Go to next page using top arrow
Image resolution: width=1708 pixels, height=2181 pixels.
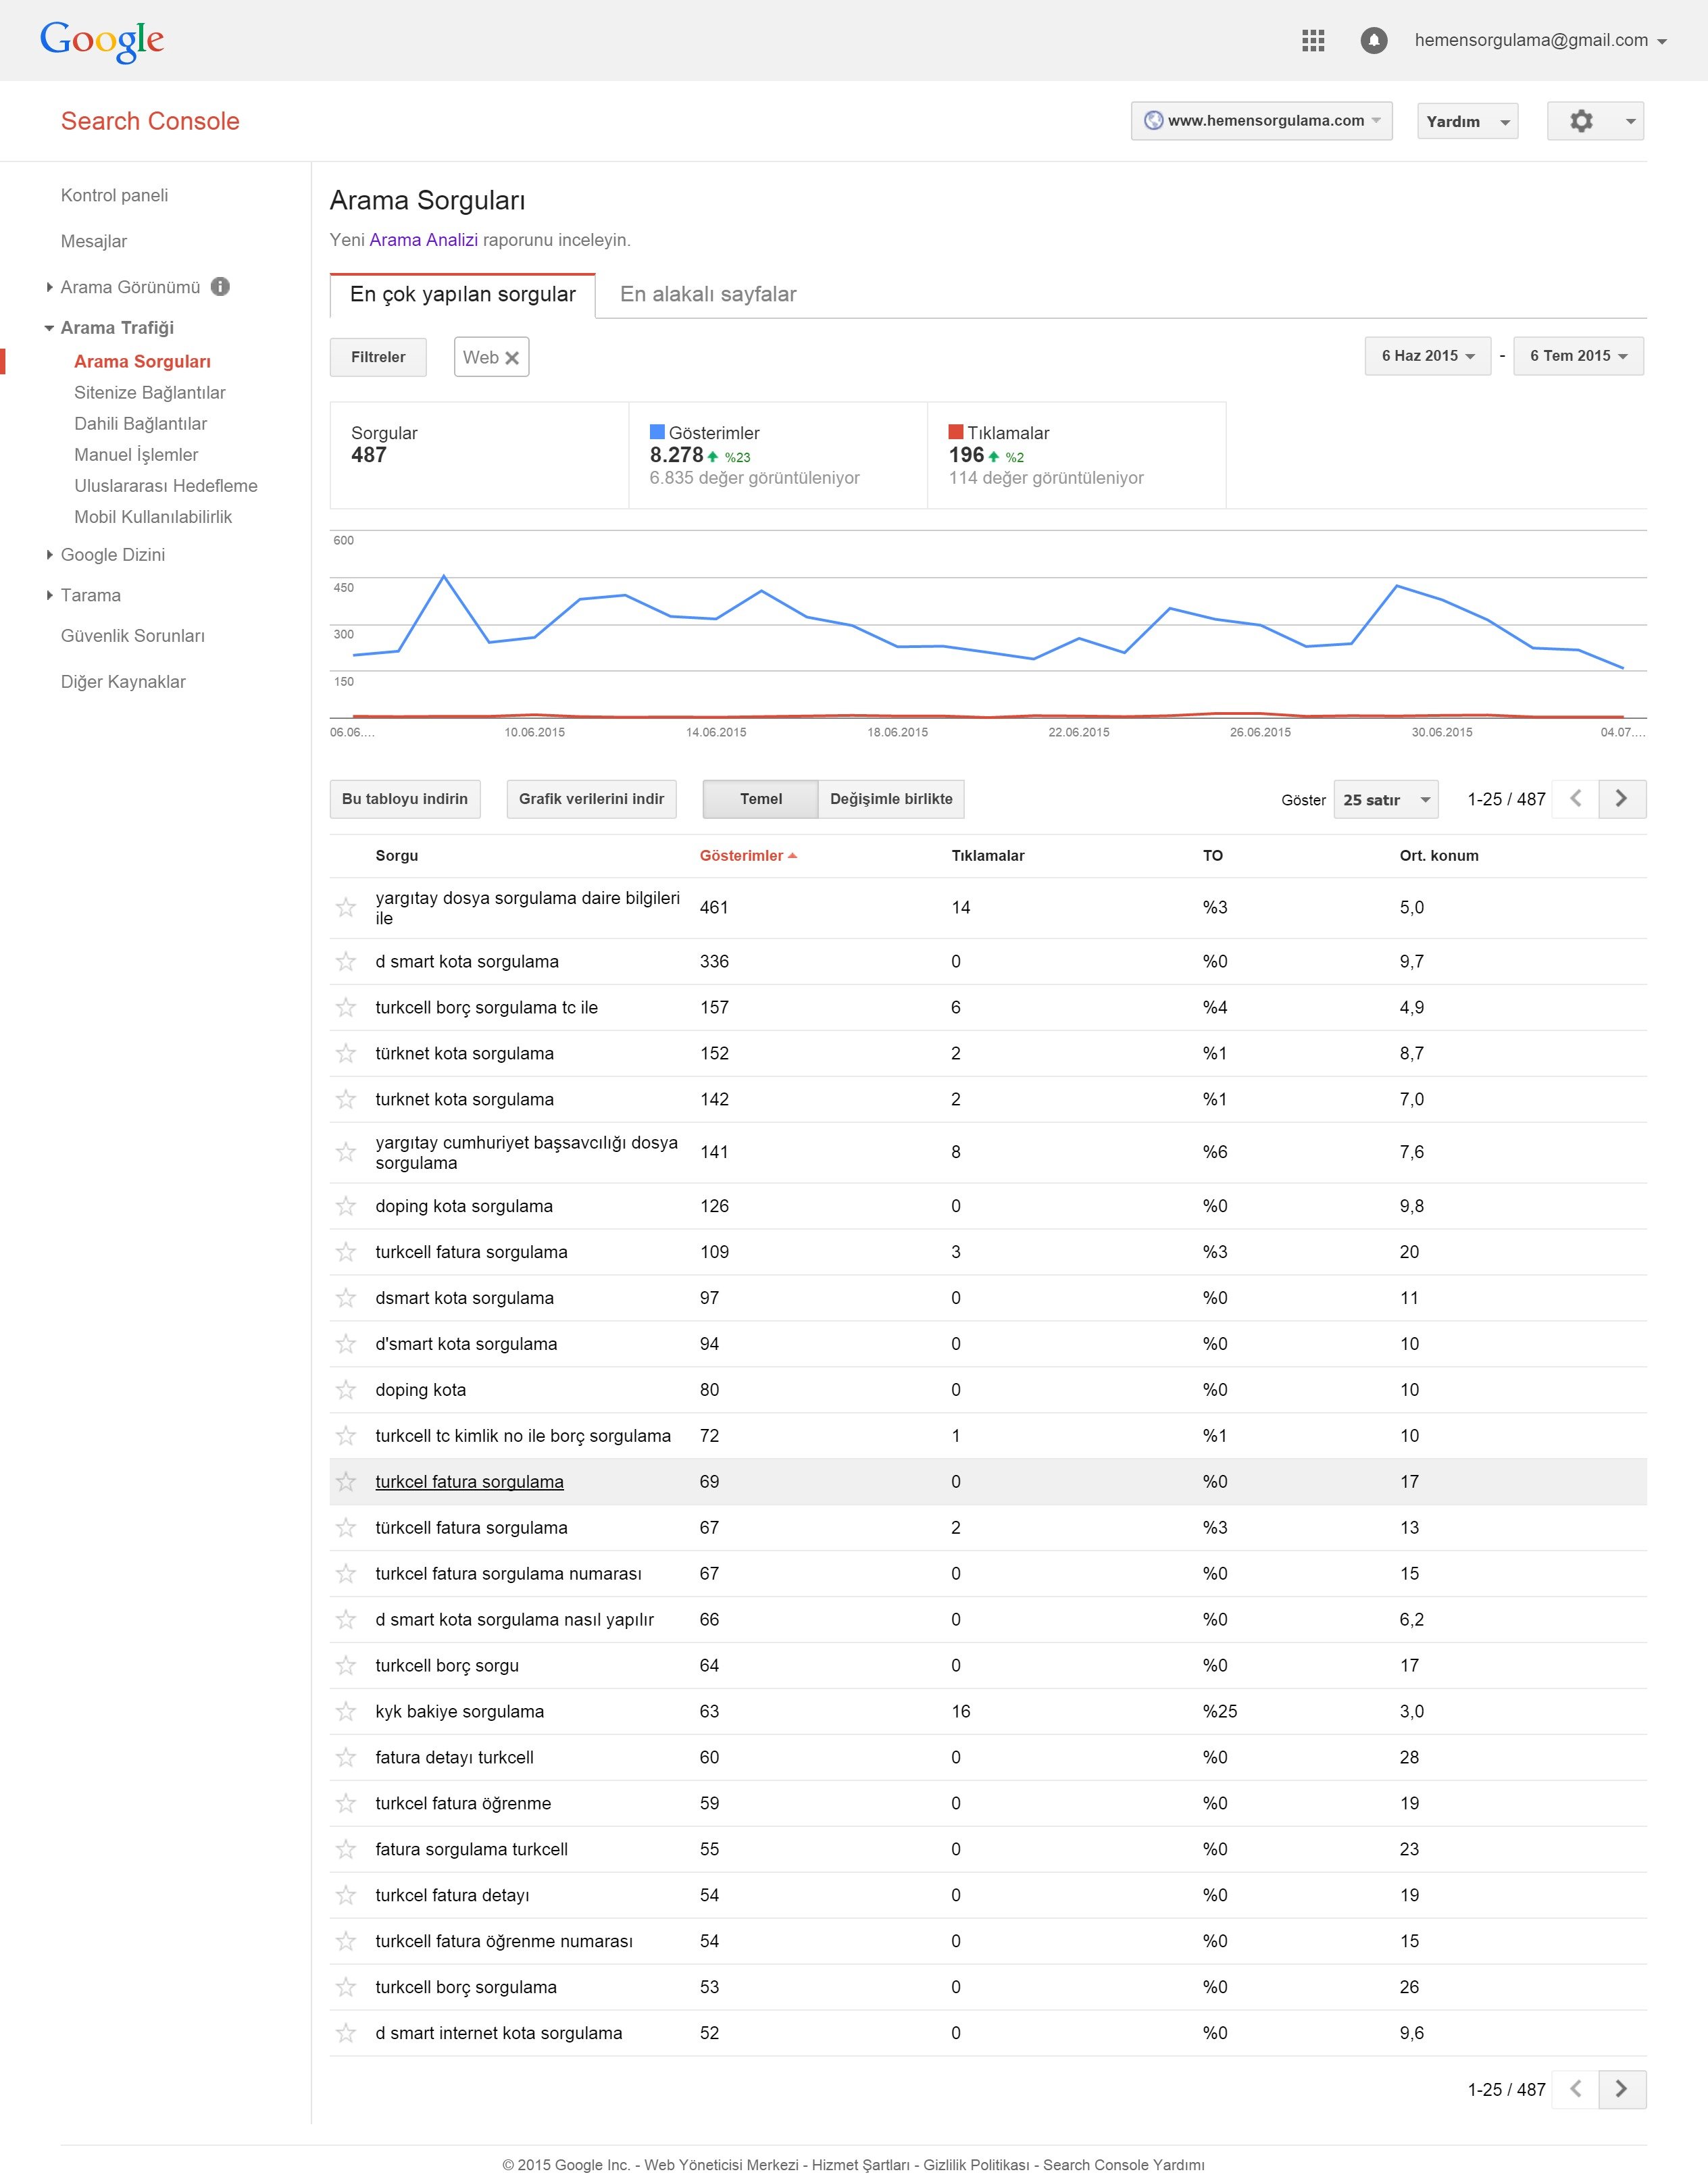tap(1621, 799)
